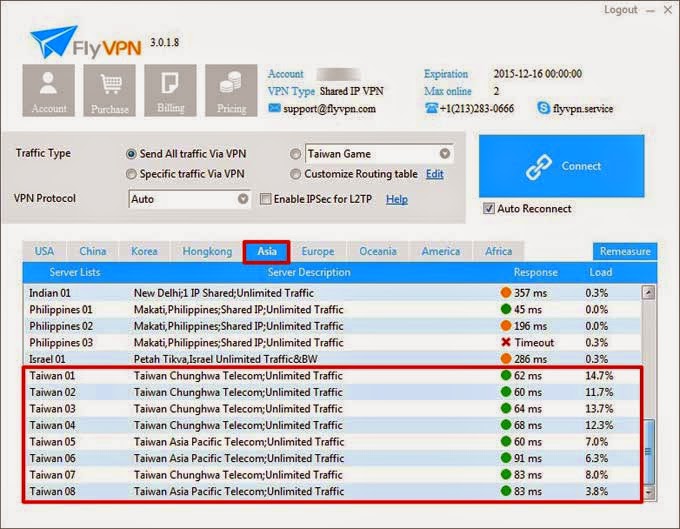Select Customize Routing table option
The height and width of the screenshot is (529, 680).
(x=295, y=174)
